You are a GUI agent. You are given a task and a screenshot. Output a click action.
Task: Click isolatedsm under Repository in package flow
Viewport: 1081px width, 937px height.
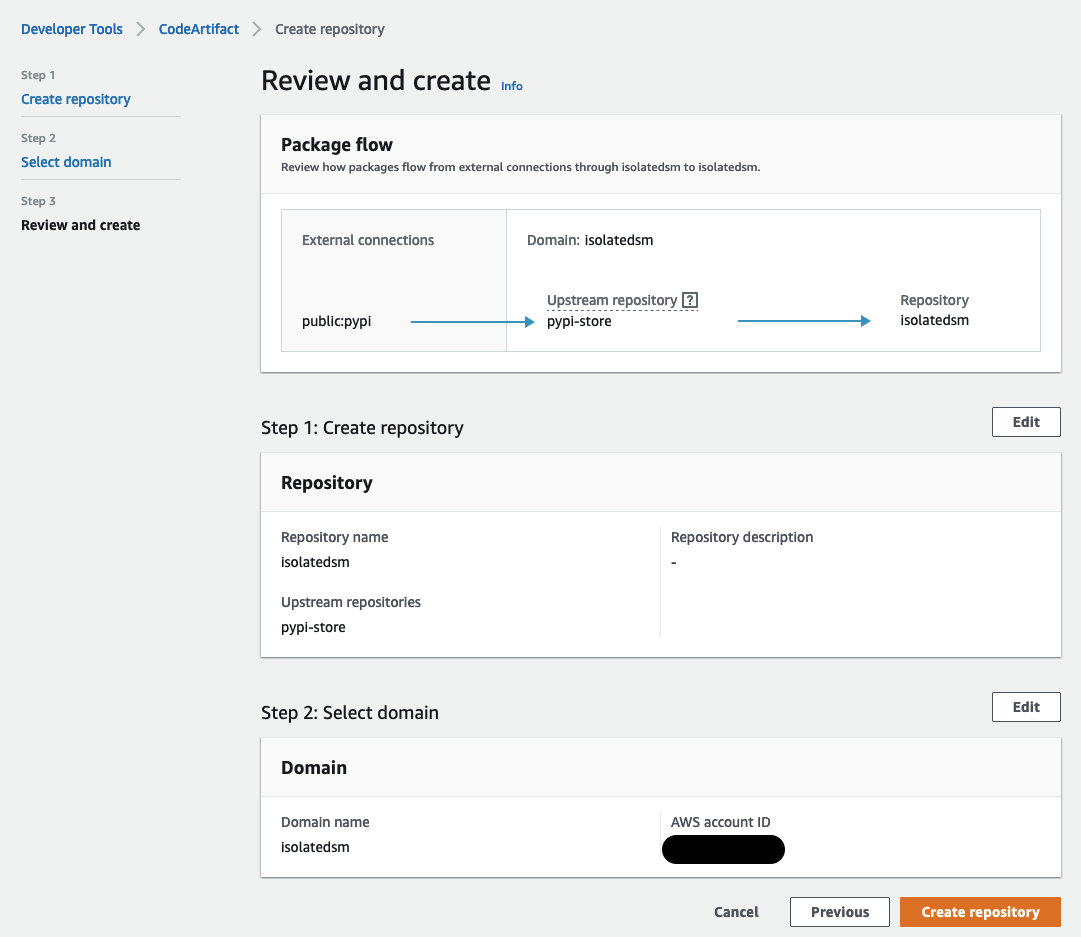click(x=934, y=320)
